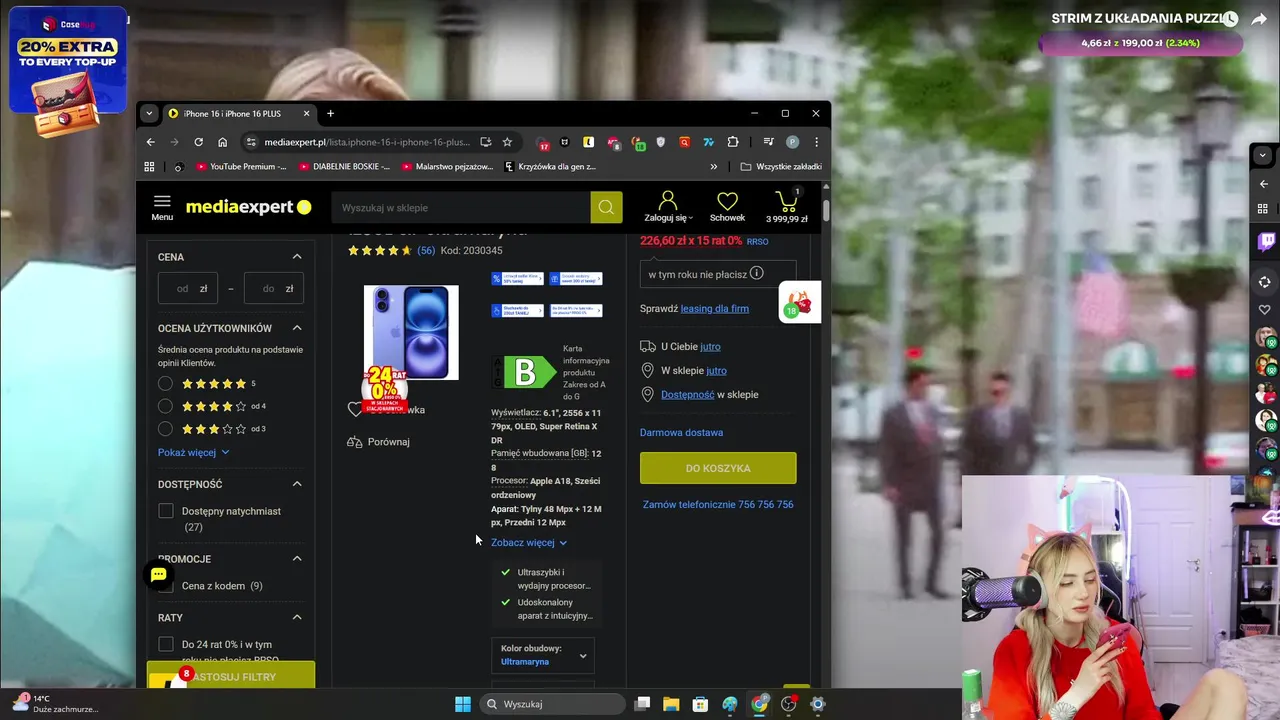Click the 'do' maximum price field

point(274,289)
